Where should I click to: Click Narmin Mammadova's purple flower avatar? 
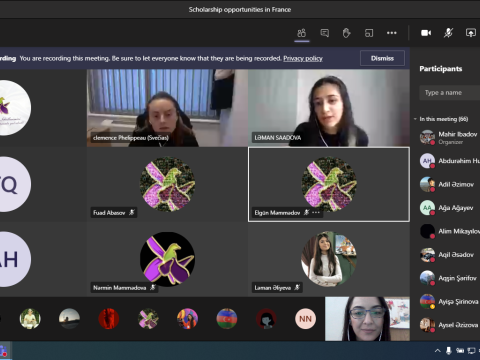(x=167, y=259)
